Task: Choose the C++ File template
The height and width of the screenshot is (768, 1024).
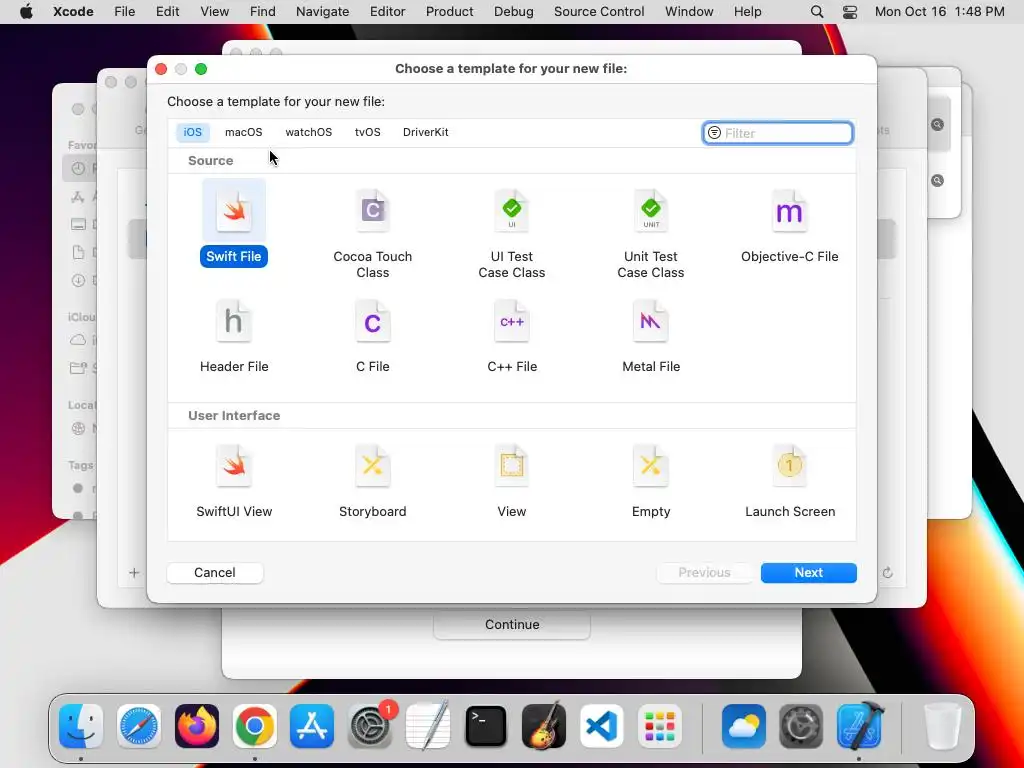Action: pos(511,336)
